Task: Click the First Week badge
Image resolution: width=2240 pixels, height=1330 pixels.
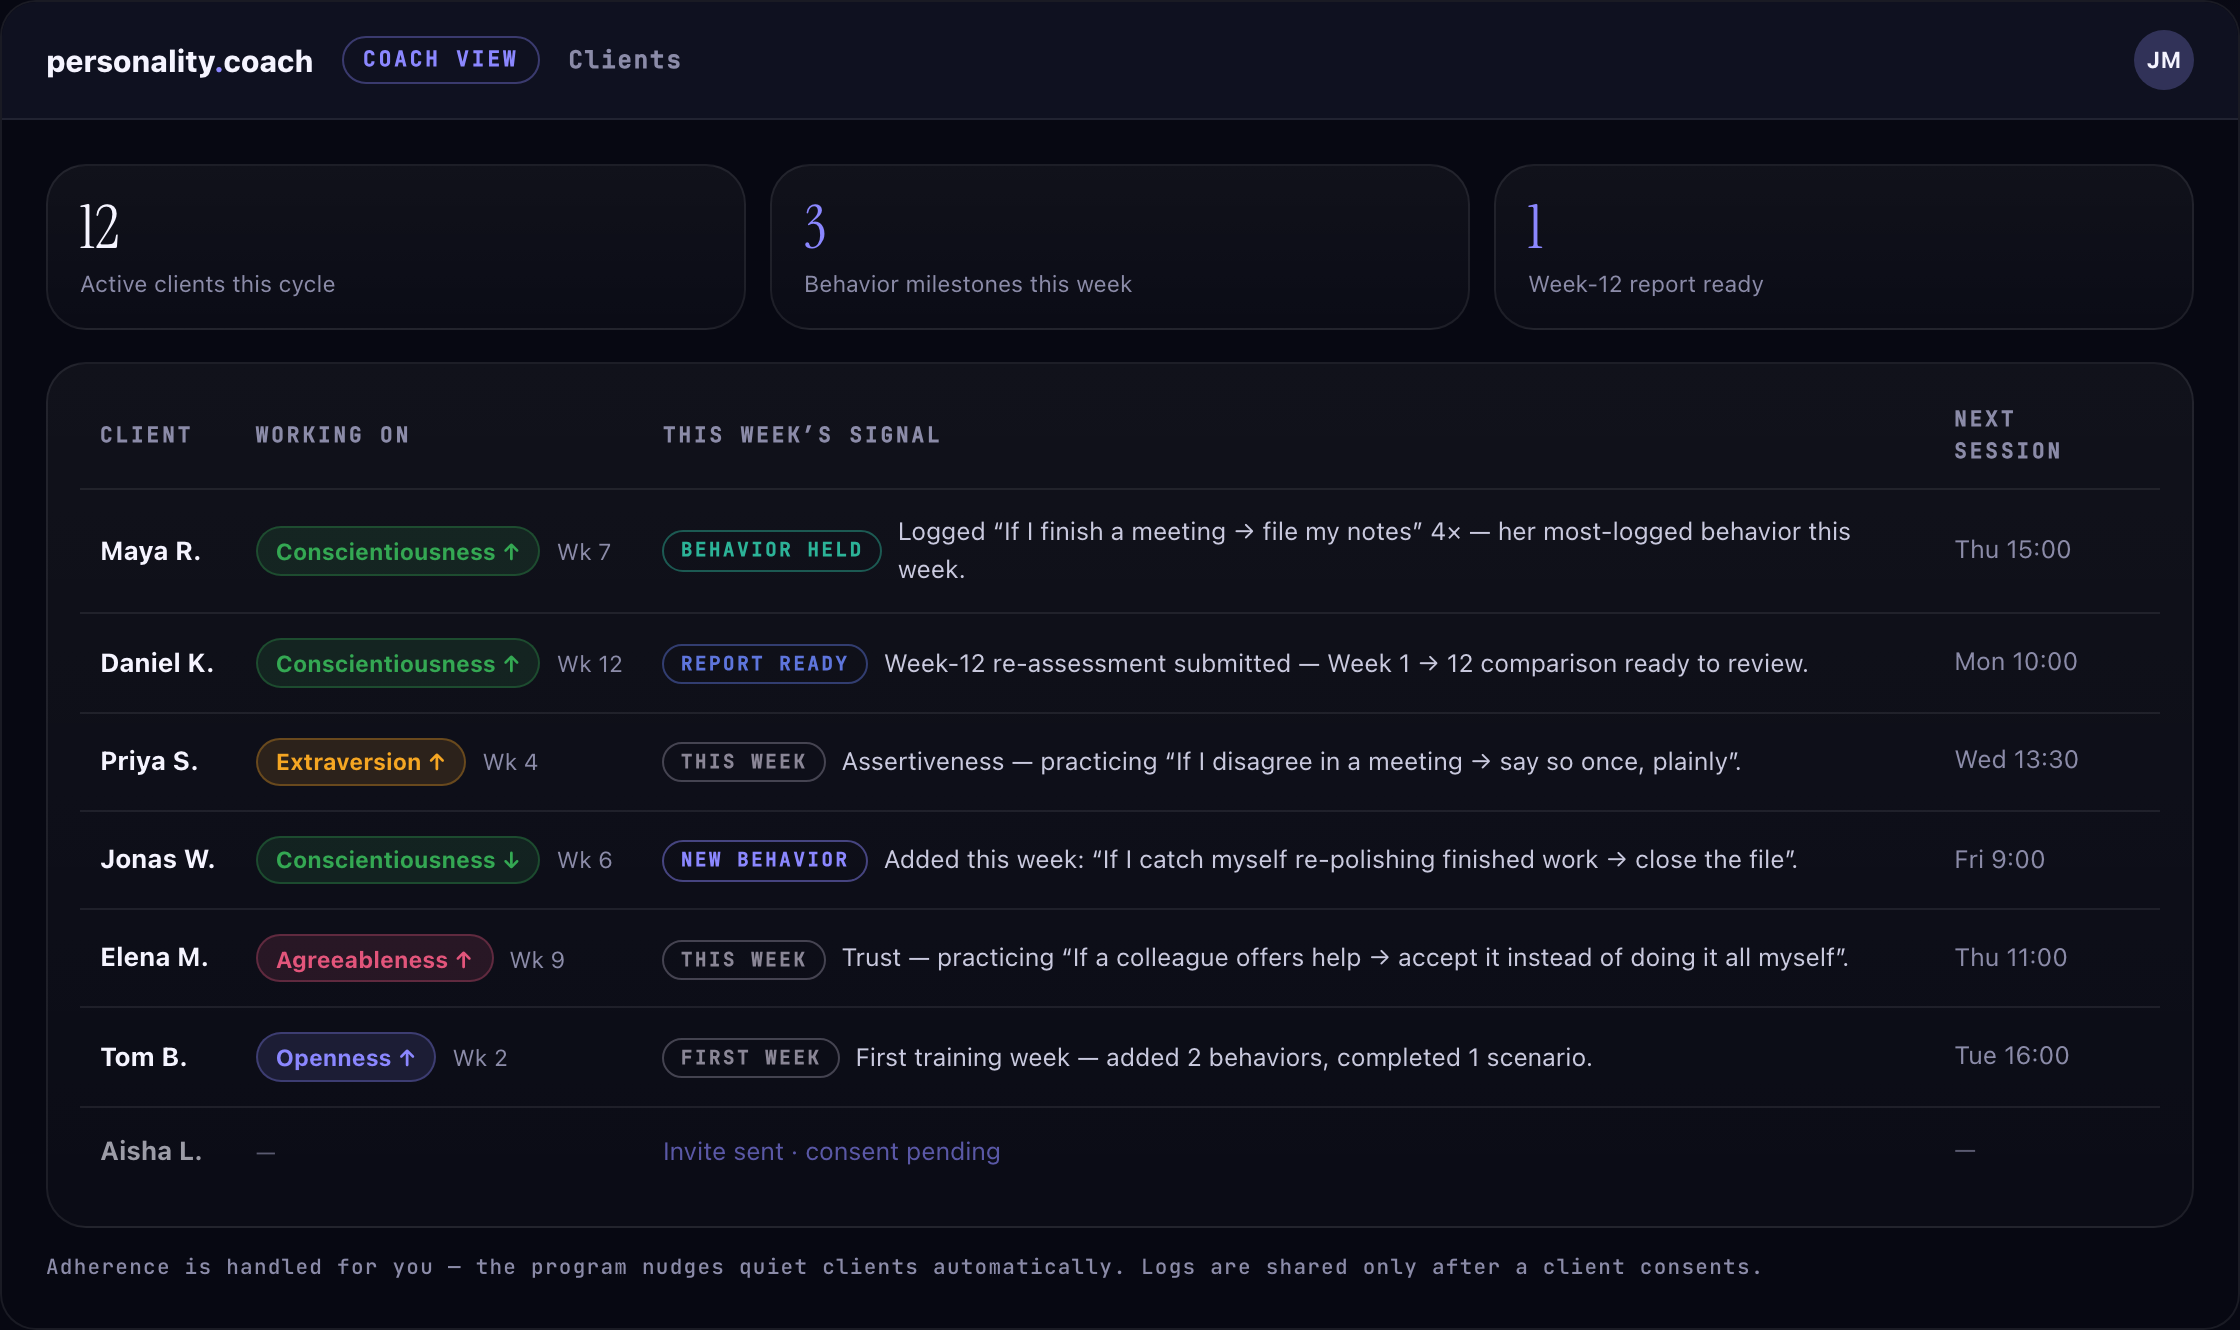Action: [750, 1058]
